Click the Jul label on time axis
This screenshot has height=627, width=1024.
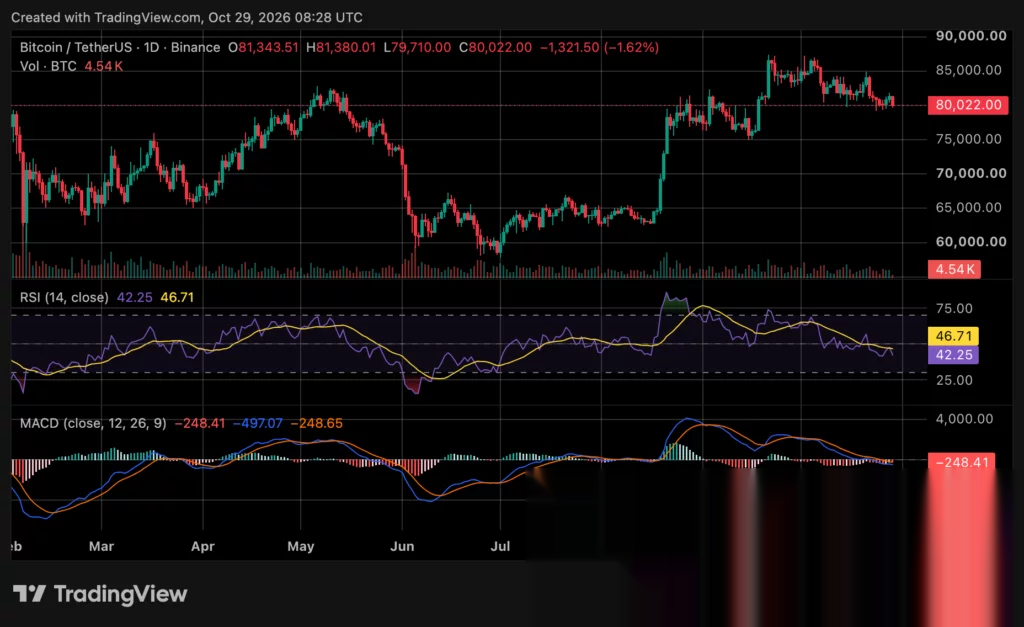click(x=500, y=546)
